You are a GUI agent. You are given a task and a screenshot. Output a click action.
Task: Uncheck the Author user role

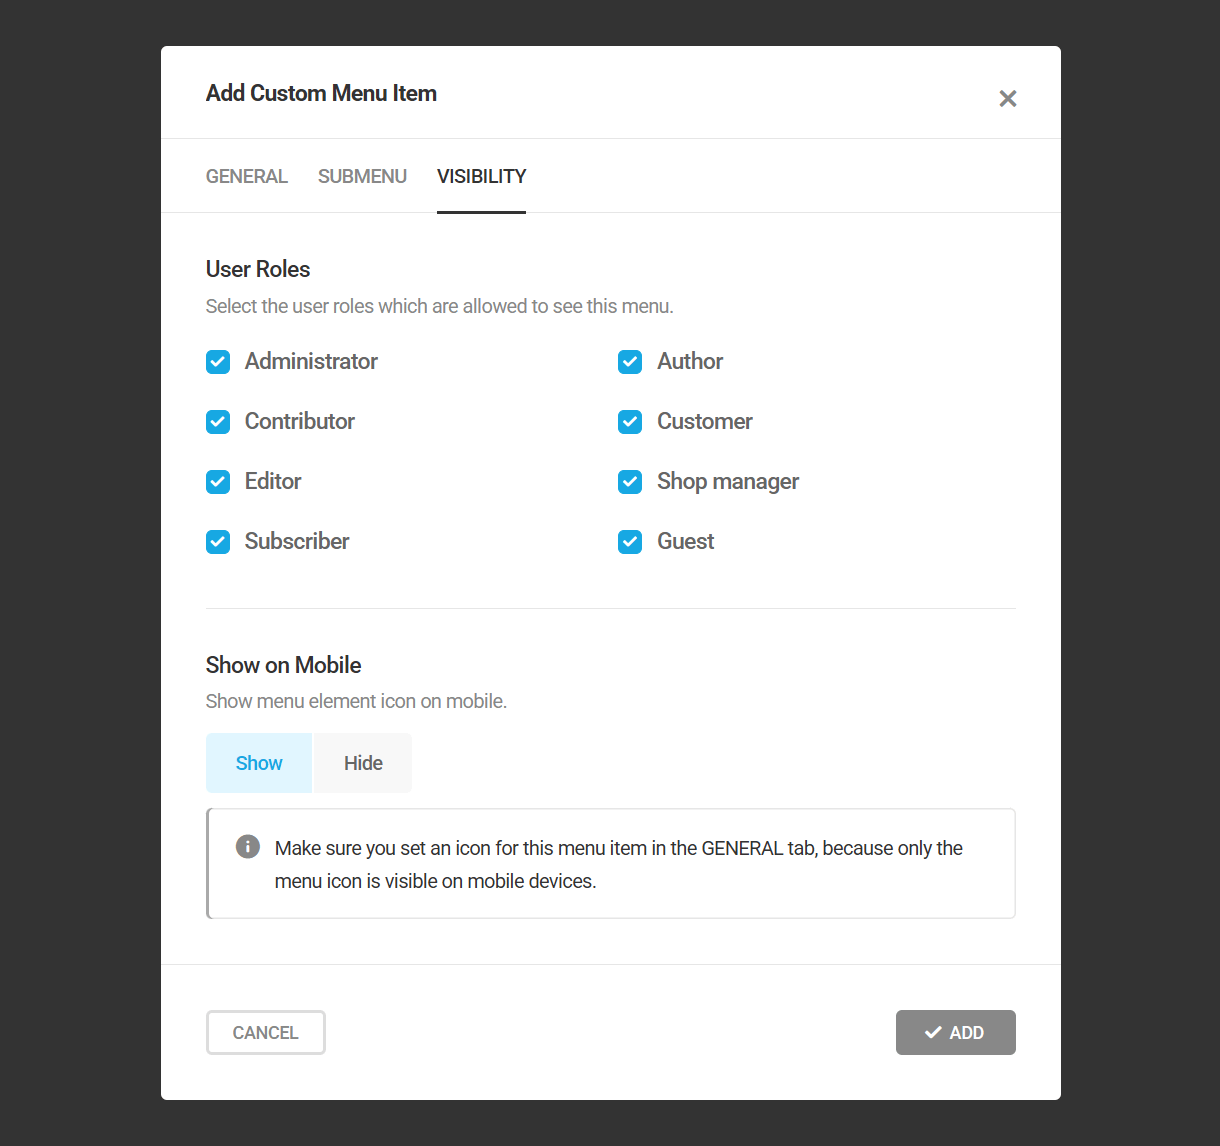(630, 362)
